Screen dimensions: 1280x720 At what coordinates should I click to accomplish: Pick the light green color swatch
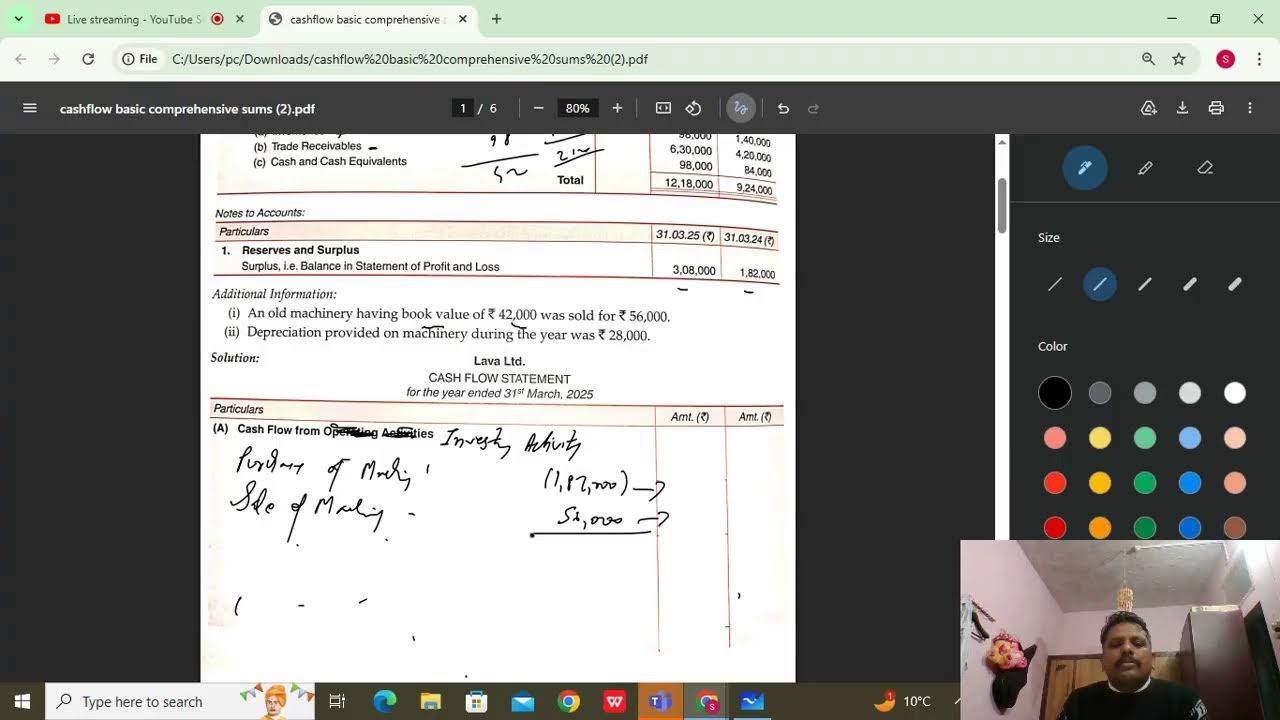point(1145,438)
